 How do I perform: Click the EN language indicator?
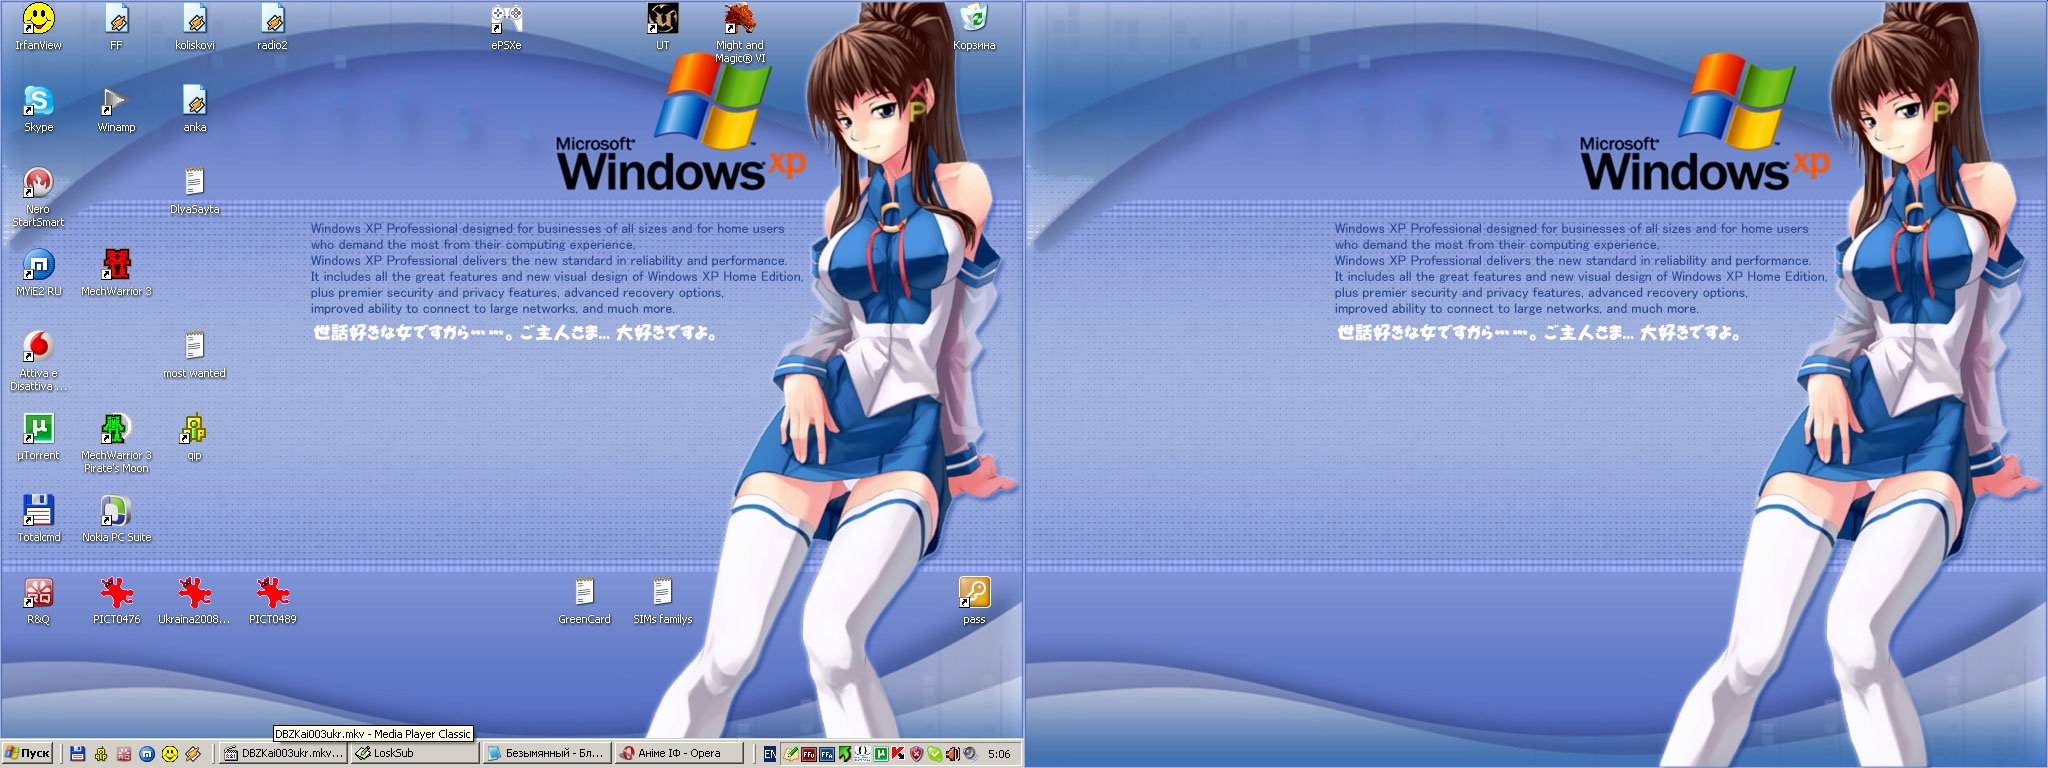tap(769, 754)
